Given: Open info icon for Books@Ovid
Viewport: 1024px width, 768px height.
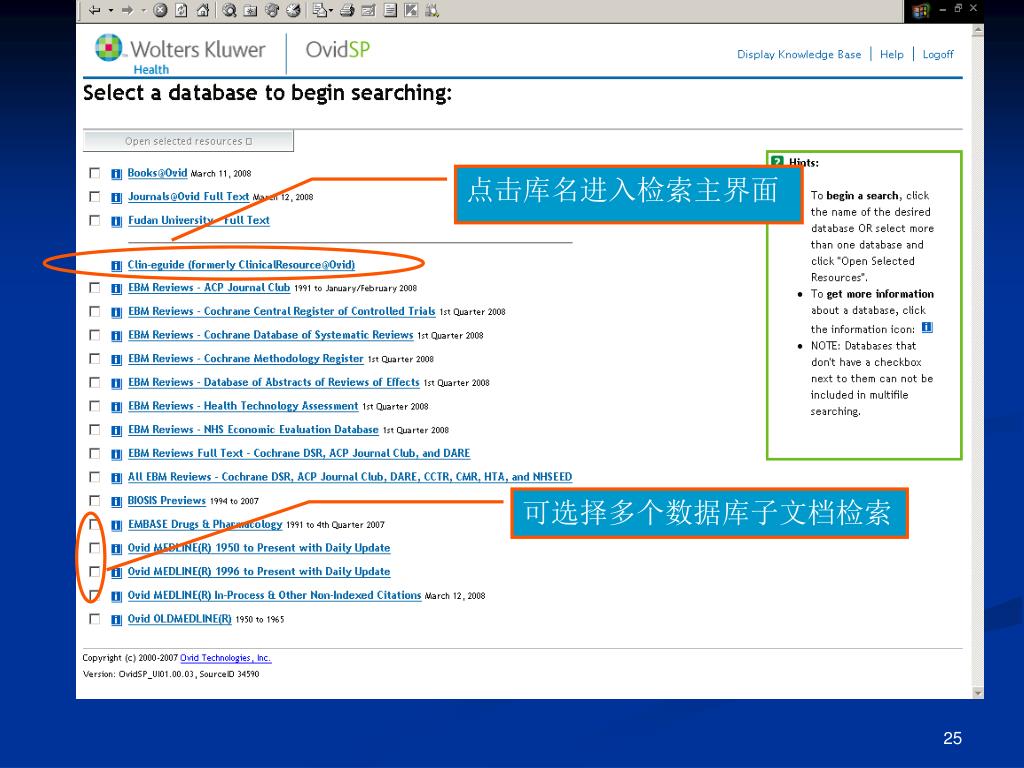Looking at the screenshot, I should click(x=116, y=174).
